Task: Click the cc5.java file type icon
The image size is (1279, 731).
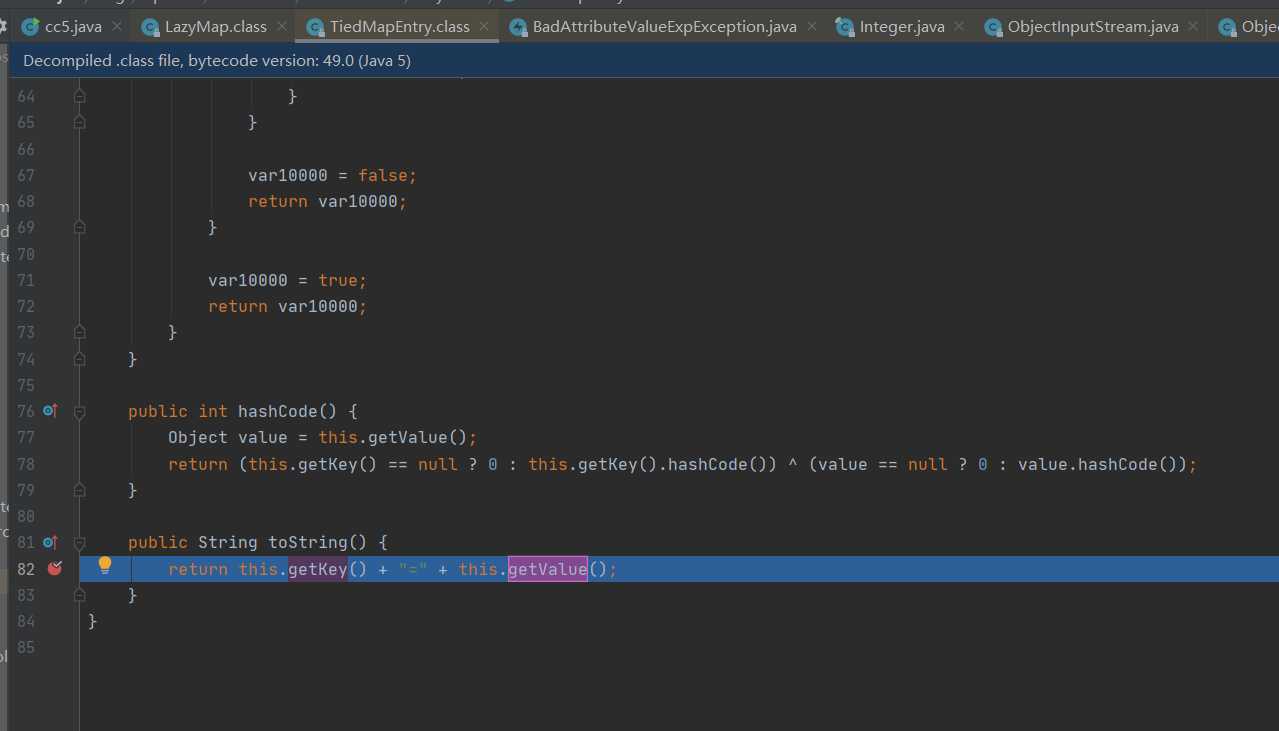Action: [x=31, y=27]
